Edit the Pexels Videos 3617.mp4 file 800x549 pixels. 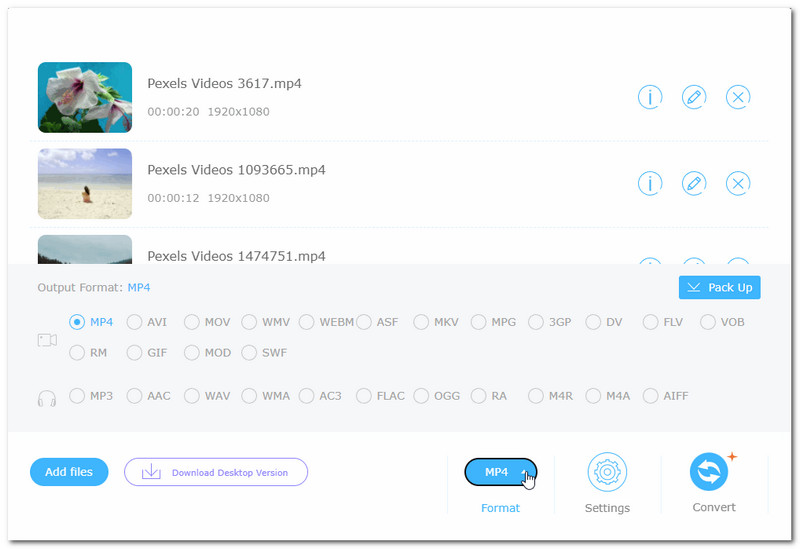coord(693,97)
